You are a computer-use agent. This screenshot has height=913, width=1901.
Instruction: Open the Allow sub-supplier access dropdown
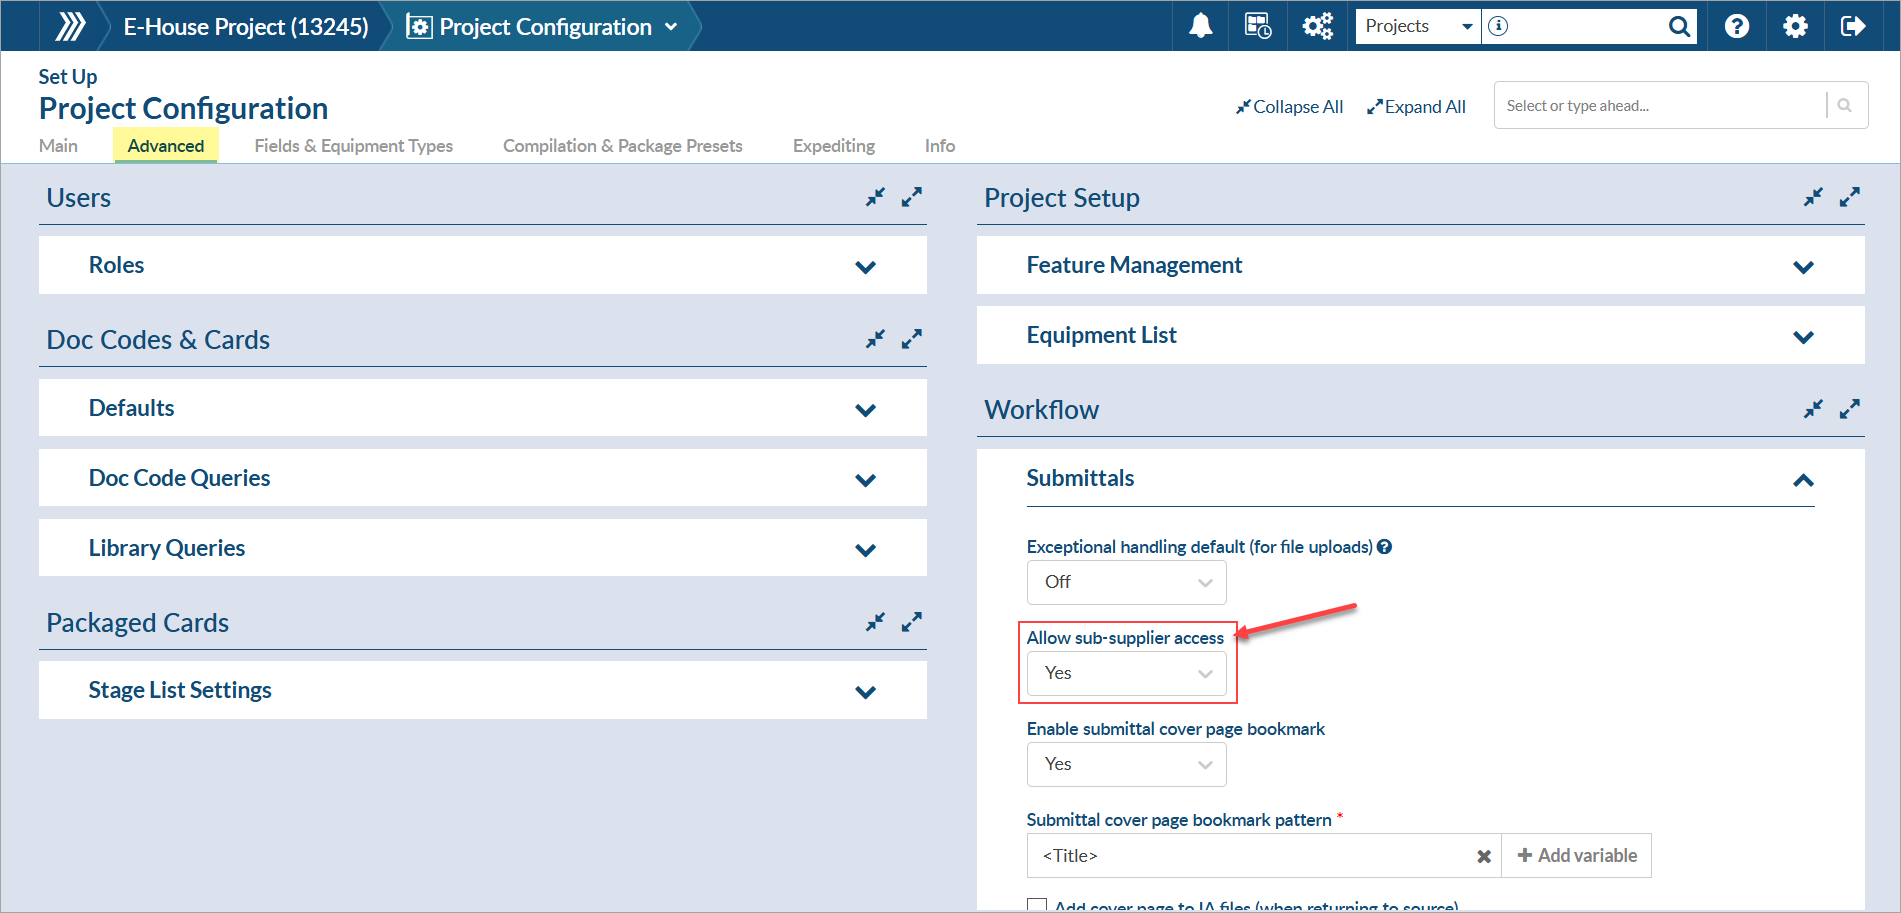(1126, 674)
